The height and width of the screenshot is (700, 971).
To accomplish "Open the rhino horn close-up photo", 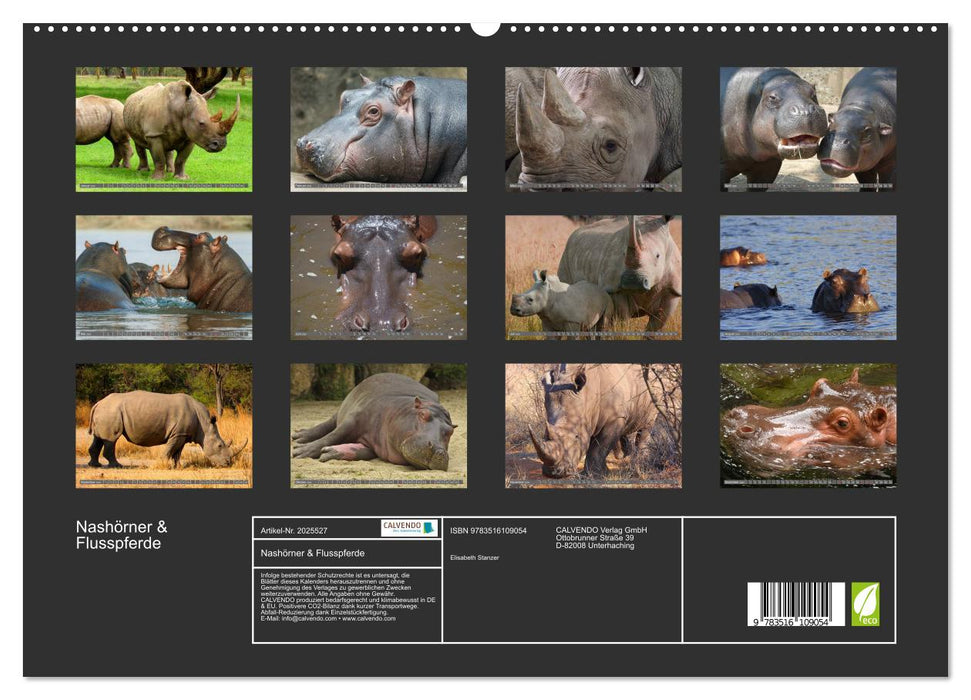I will point(593,129).
